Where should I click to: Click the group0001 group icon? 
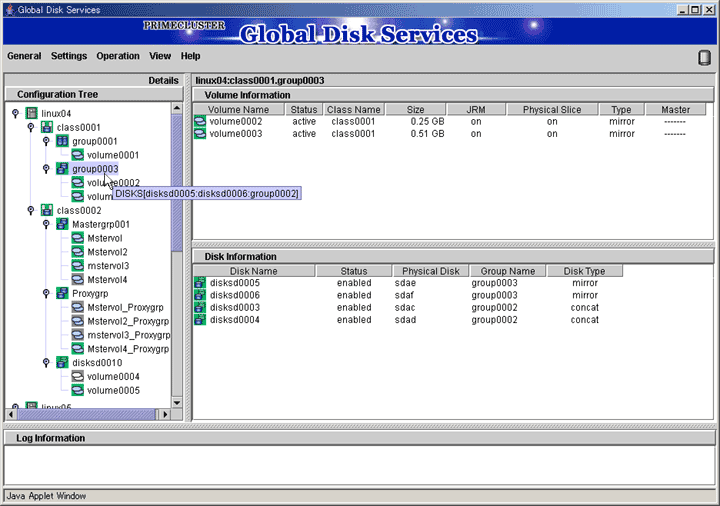[x=62, y=141]
